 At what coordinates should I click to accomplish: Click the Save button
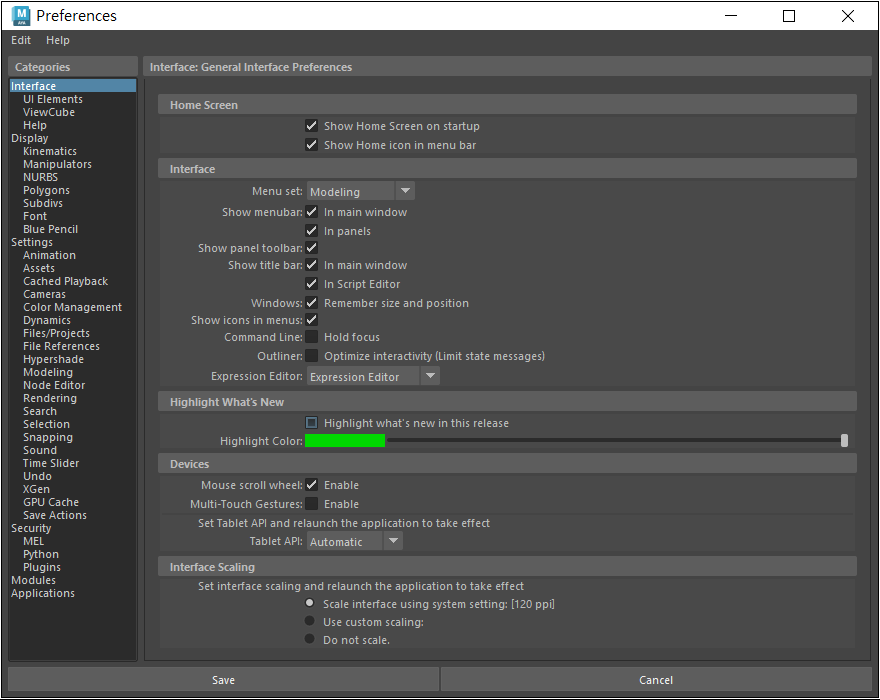pos(223,680)
